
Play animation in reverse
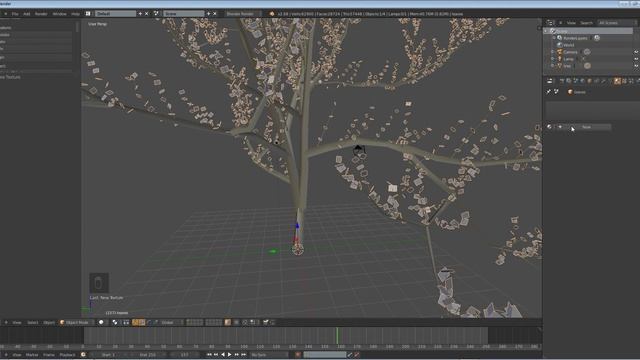(223, 355)
